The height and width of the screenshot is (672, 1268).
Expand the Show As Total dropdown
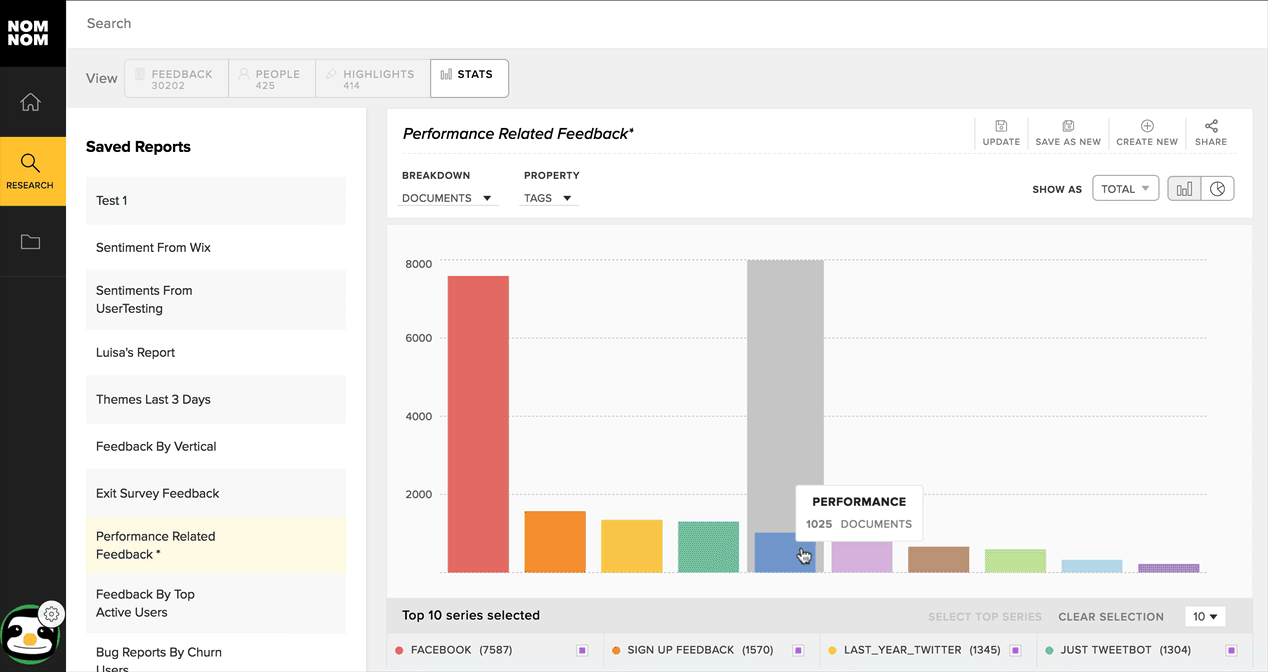click(x=1125, y=189)
